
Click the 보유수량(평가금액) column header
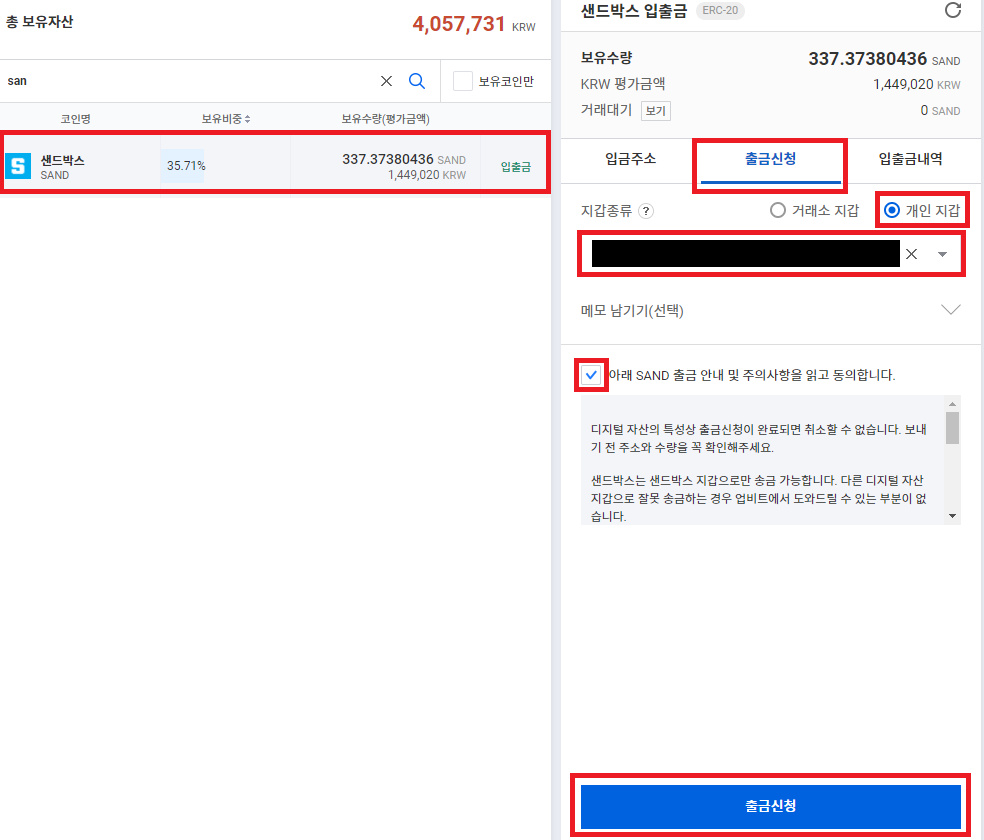385,119
